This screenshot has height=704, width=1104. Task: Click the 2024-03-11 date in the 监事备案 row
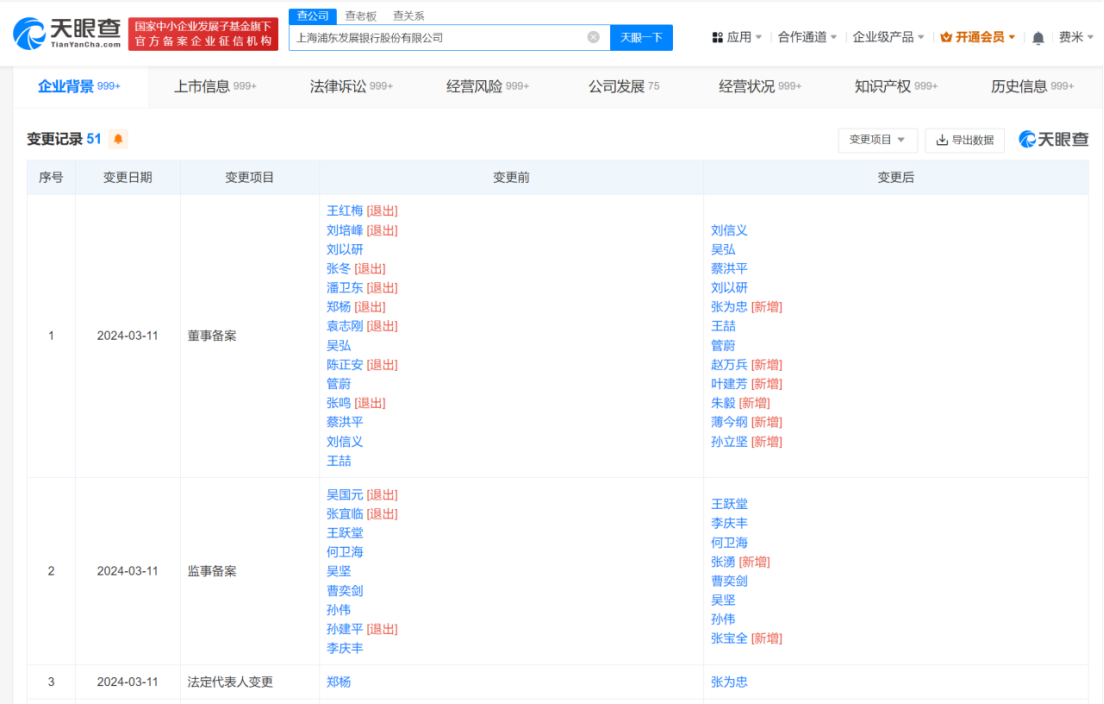127,571
